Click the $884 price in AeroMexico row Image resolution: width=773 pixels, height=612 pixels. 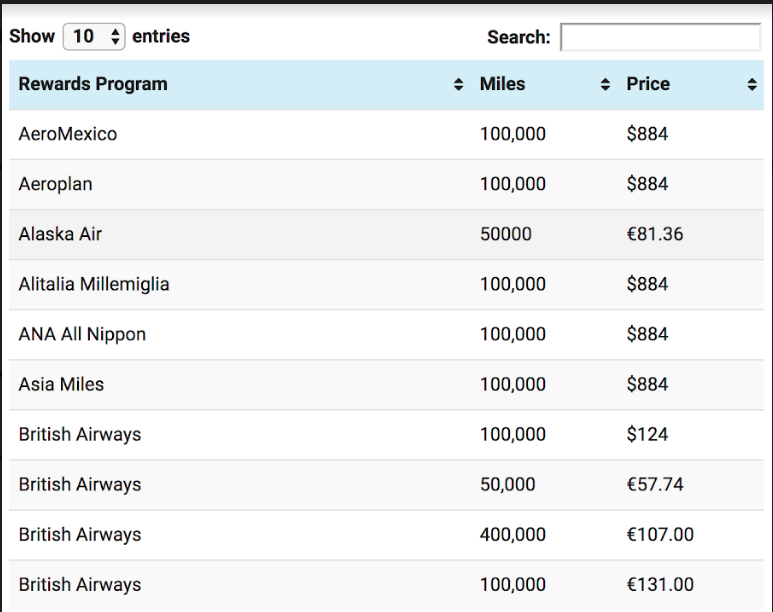(x=647, y=134)
